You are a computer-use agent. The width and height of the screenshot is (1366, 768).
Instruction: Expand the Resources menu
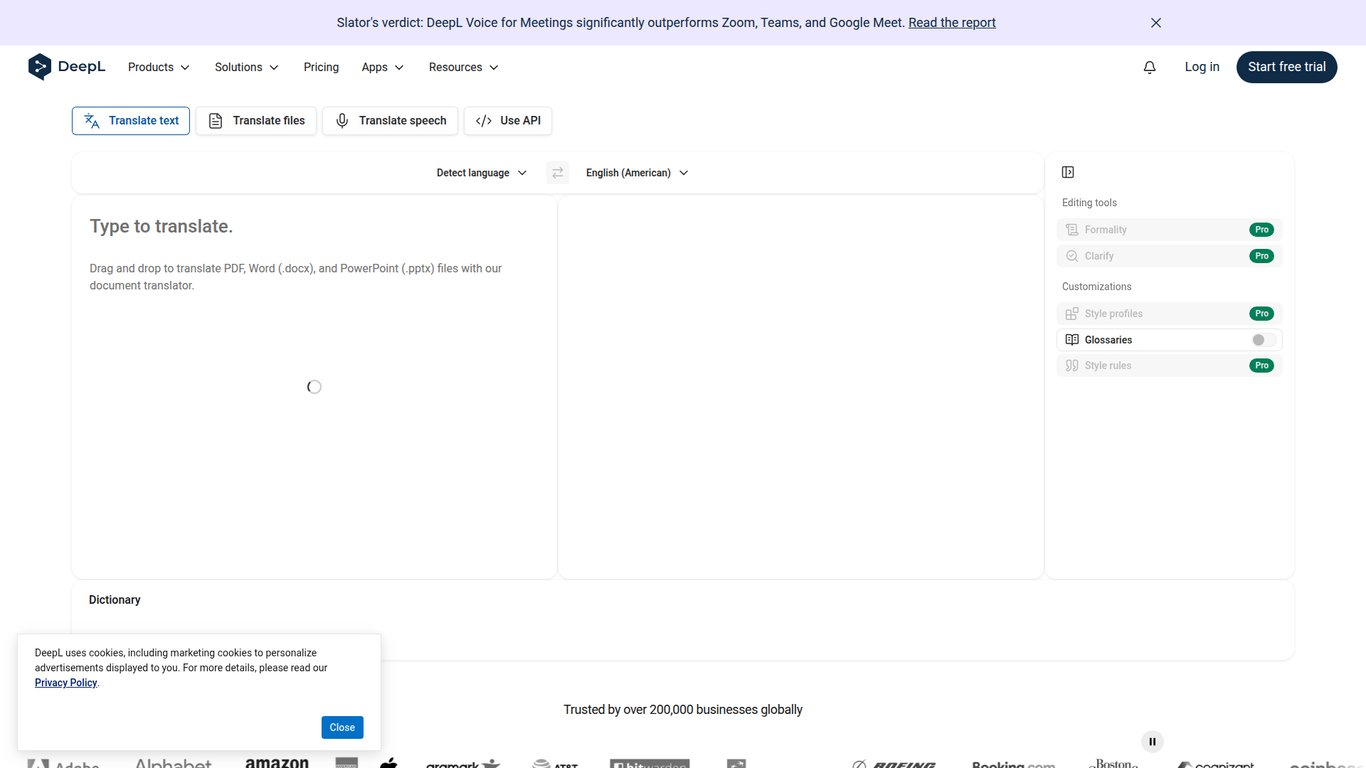coord(464,67)
